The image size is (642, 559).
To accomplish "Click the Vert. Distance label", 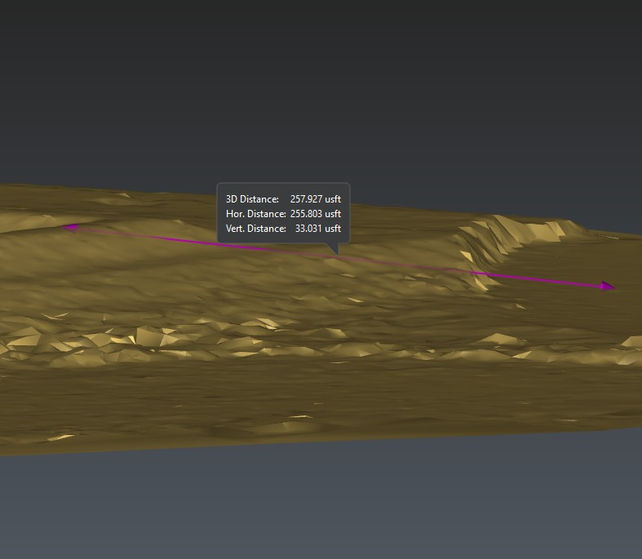I will click(x=256, y=229).
